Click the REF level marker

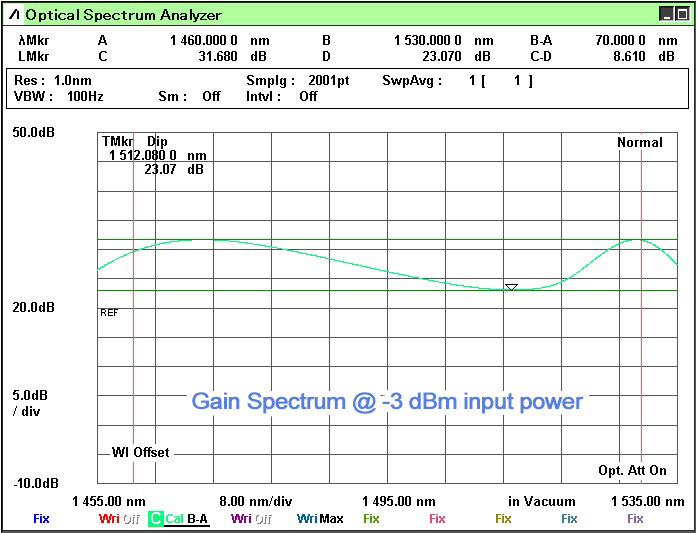click(x=109, y=313)
